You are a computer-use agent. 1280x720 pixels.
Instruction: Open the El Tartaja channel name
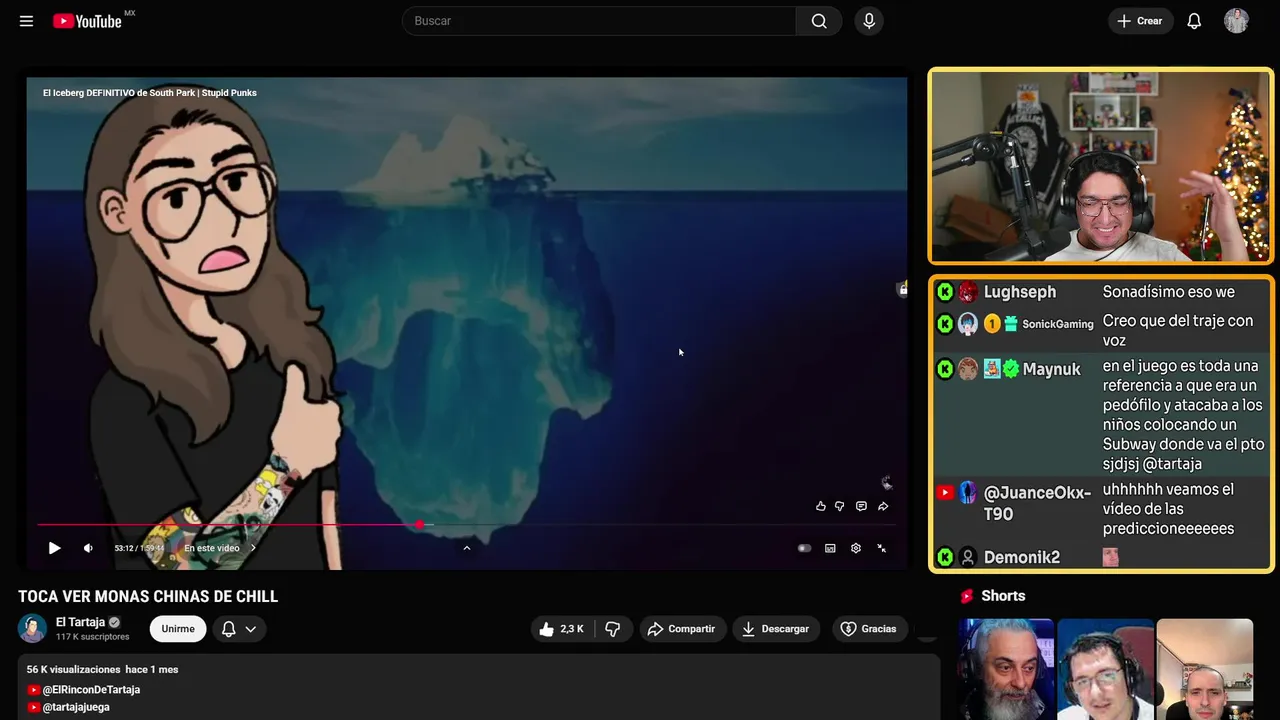80,622
